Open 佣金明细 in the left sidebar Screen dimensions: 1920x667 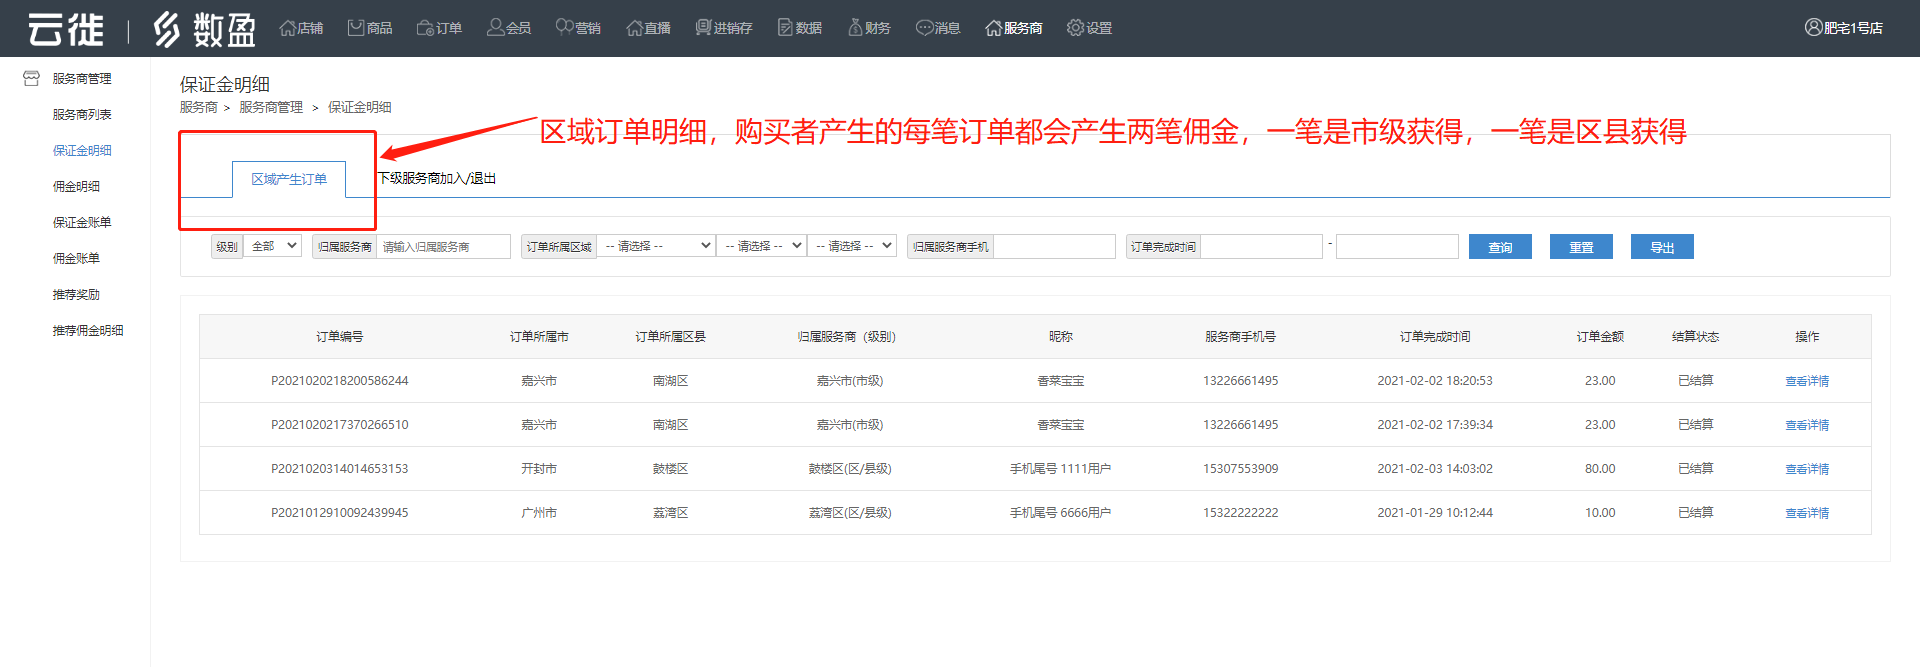click(76, 186)
